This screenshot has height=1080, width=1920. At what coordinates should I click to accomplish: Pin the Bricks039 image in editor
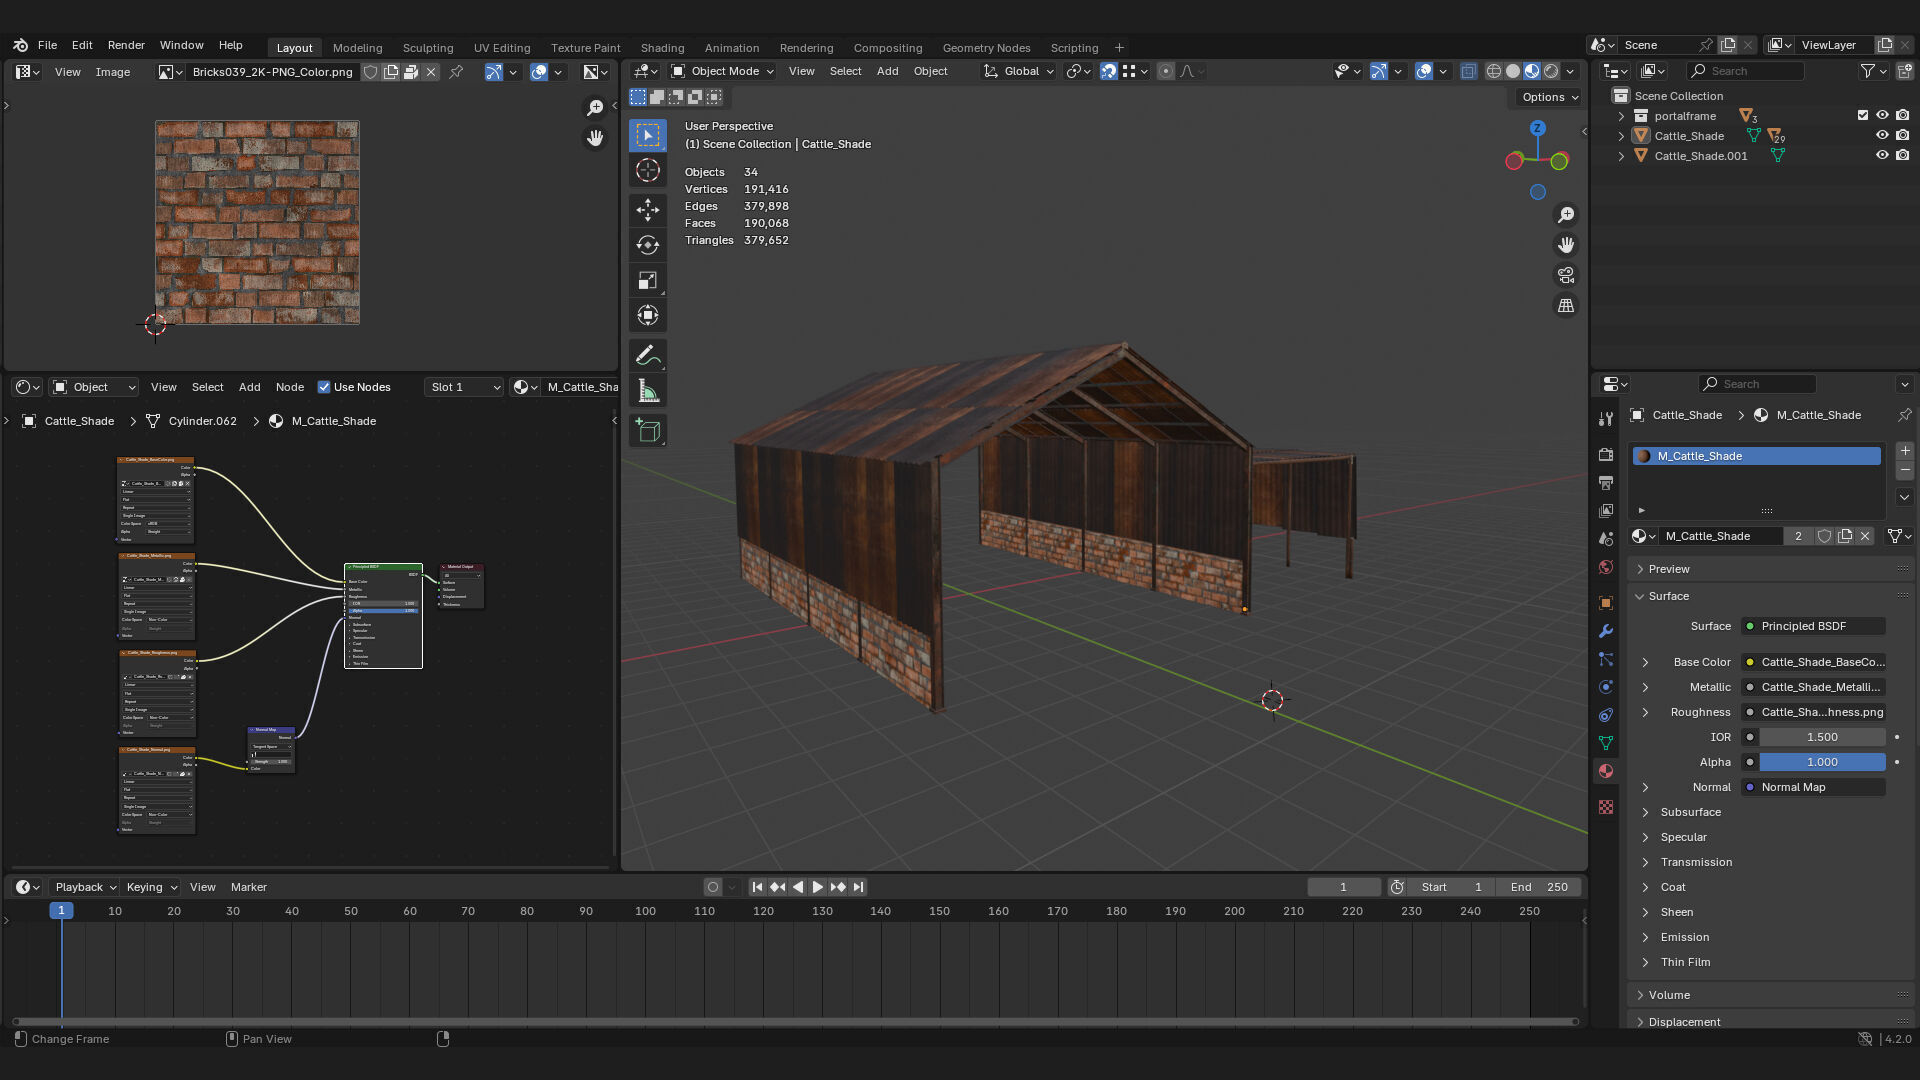tap(456, 72)
